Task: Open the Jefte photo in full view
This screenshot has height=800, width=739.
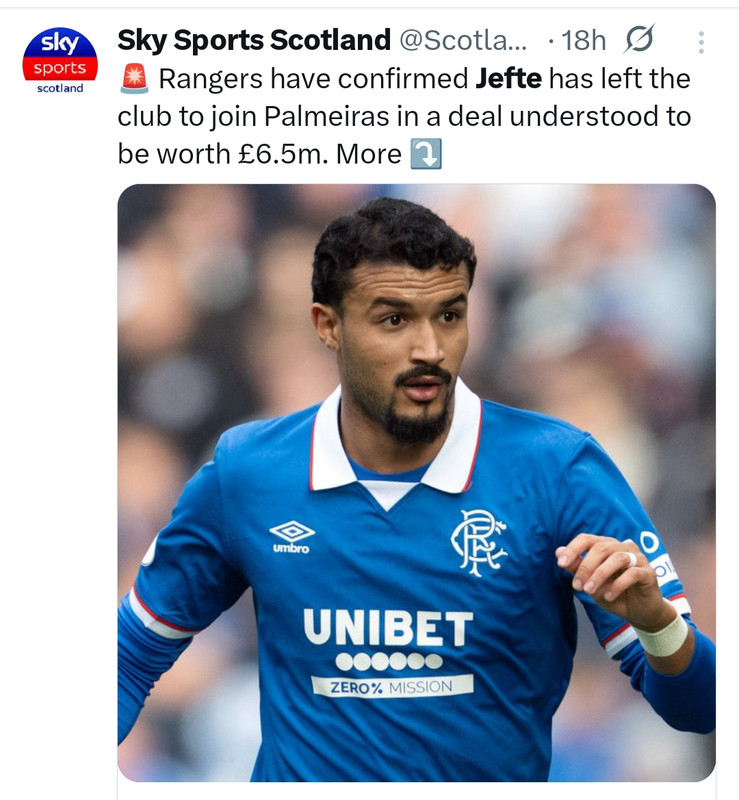Action: click(416, 483)
